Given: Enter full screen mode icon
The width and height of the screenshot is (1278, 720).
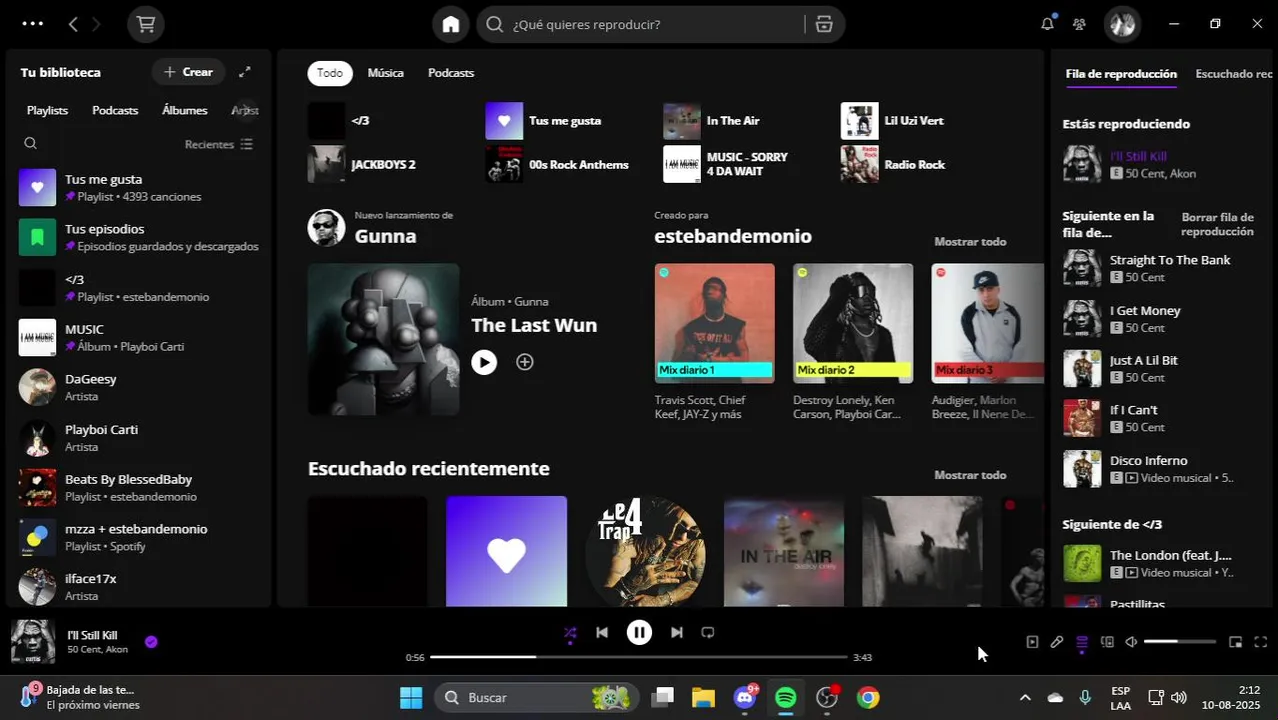Looking at the screenshot, I should (1260, 642).
